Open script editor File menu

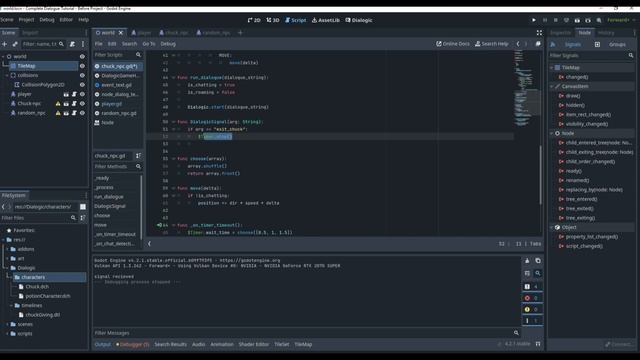99,44
